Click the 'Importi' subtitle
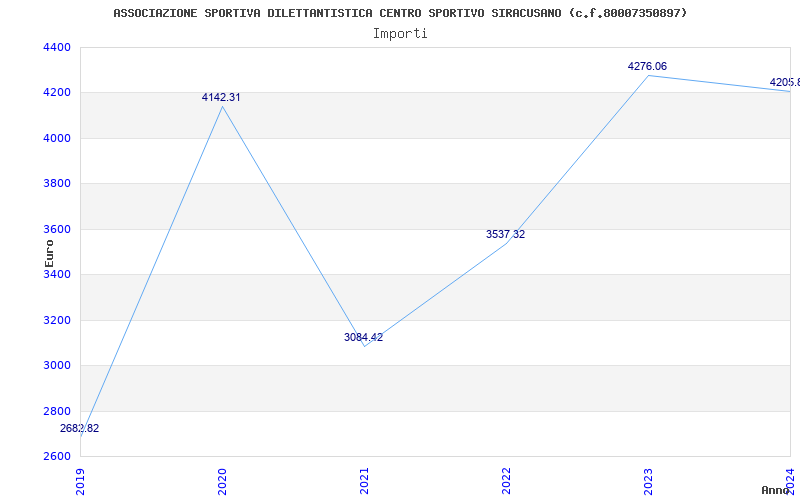 400,34
